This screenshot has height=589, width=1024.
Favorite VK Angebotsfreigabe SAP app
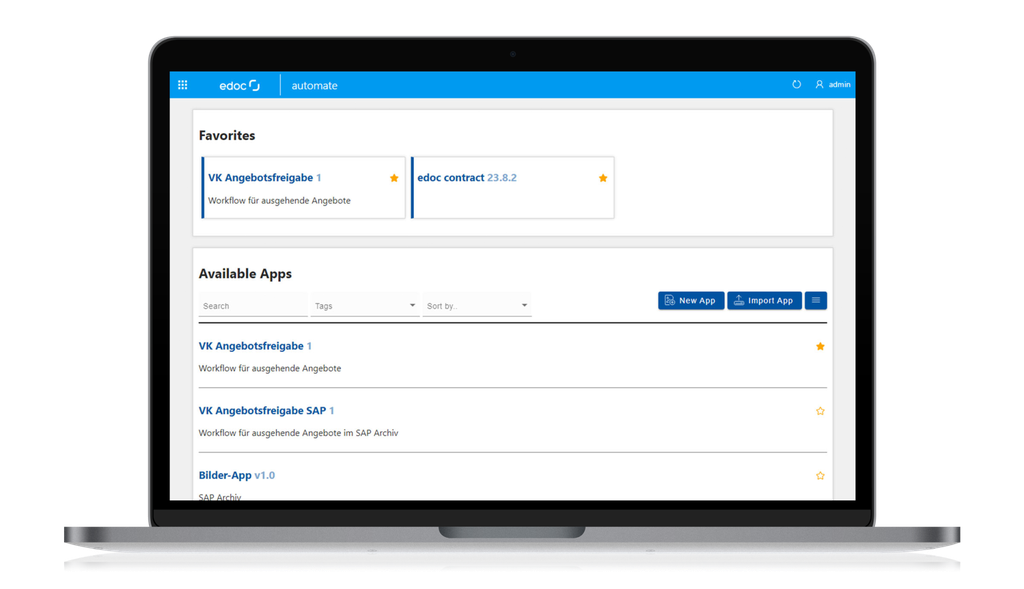point(820,411)
